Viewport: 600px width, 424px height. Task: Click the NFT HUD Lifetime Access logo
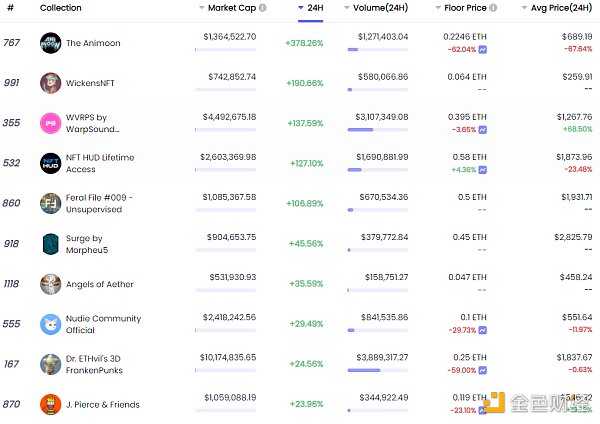[x=51, y=163]
